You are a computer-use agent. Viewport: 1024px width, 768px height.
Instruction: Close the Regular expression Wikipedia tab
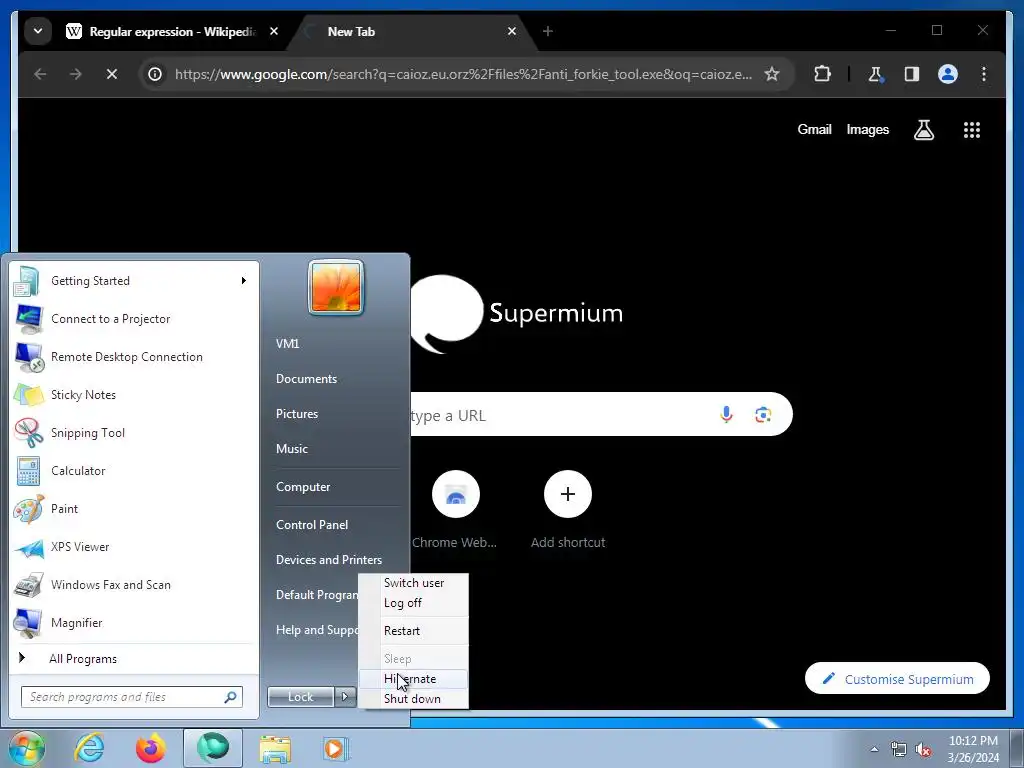point(274,31)
